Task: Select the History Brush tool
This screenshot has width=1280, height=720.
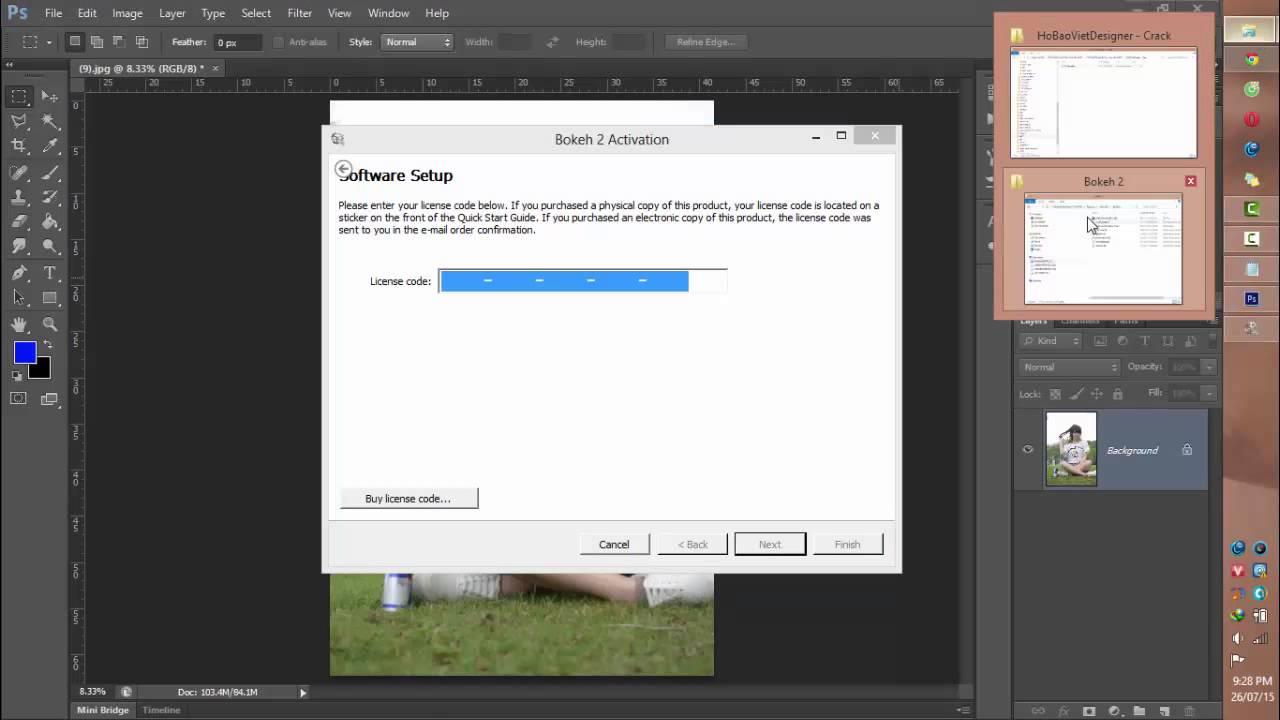Action: [x=49, y=197]
